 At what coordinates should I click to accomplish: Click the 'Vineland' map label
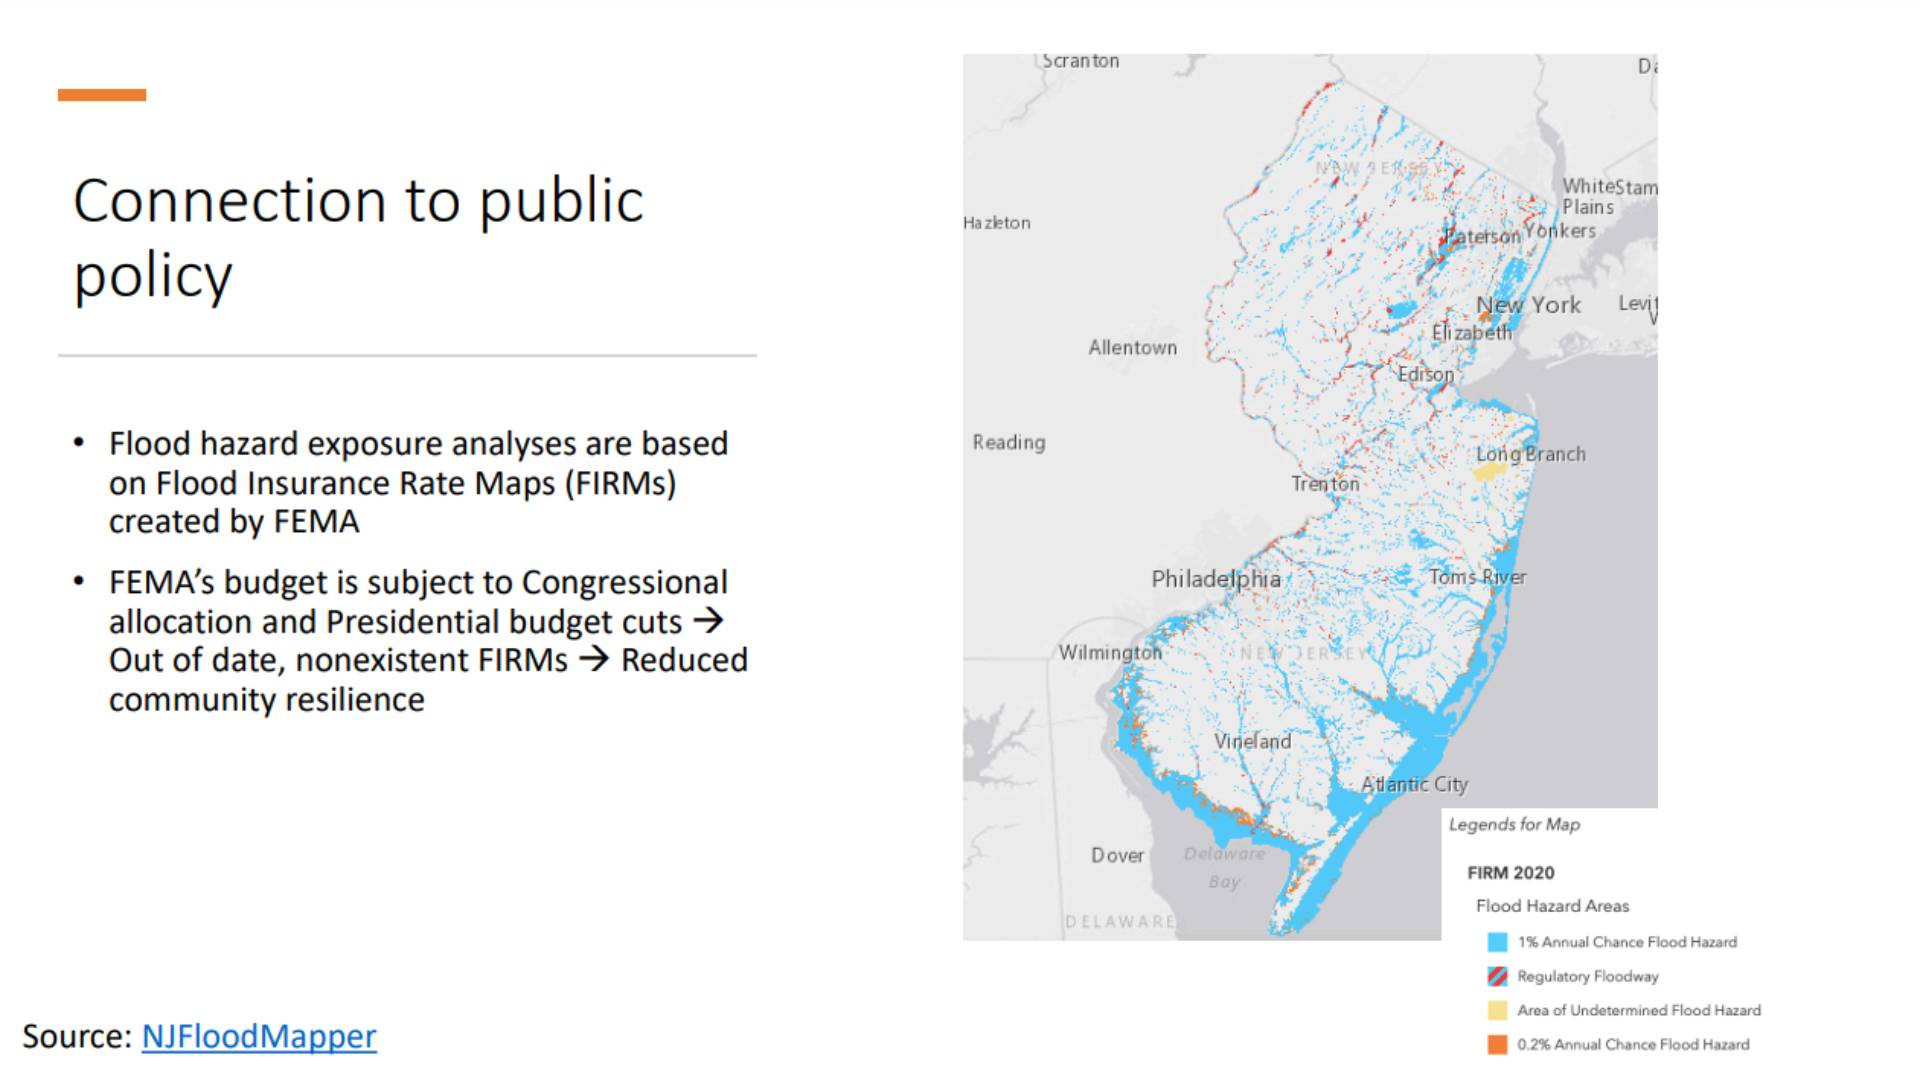coord(1252,741)
